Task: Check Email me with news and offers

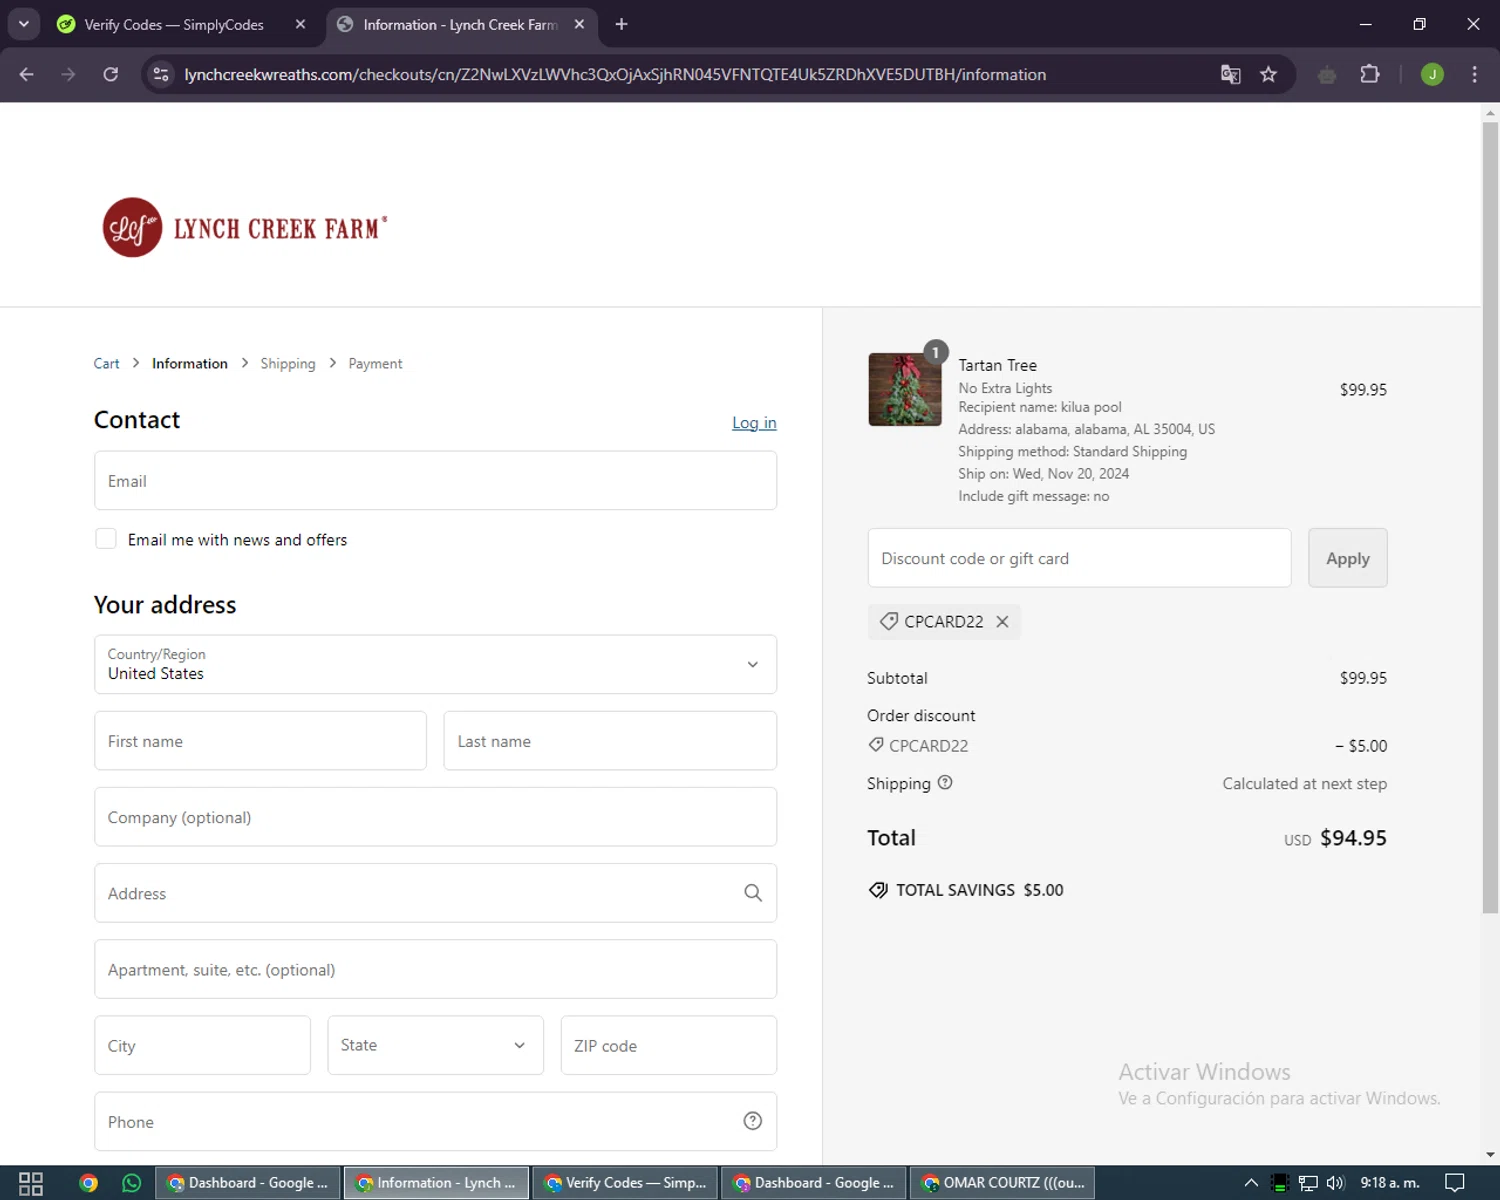Action: [x=106, y=539]
